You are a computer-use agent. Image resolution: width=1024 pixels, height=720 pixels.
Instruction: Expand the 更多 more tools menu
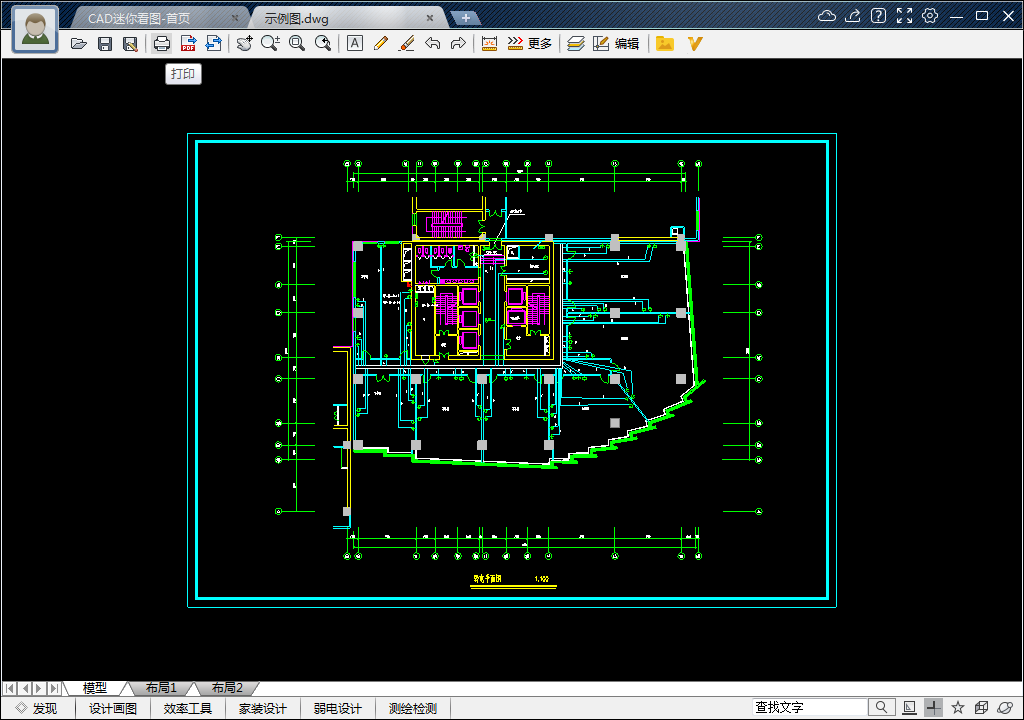(529, 43)
